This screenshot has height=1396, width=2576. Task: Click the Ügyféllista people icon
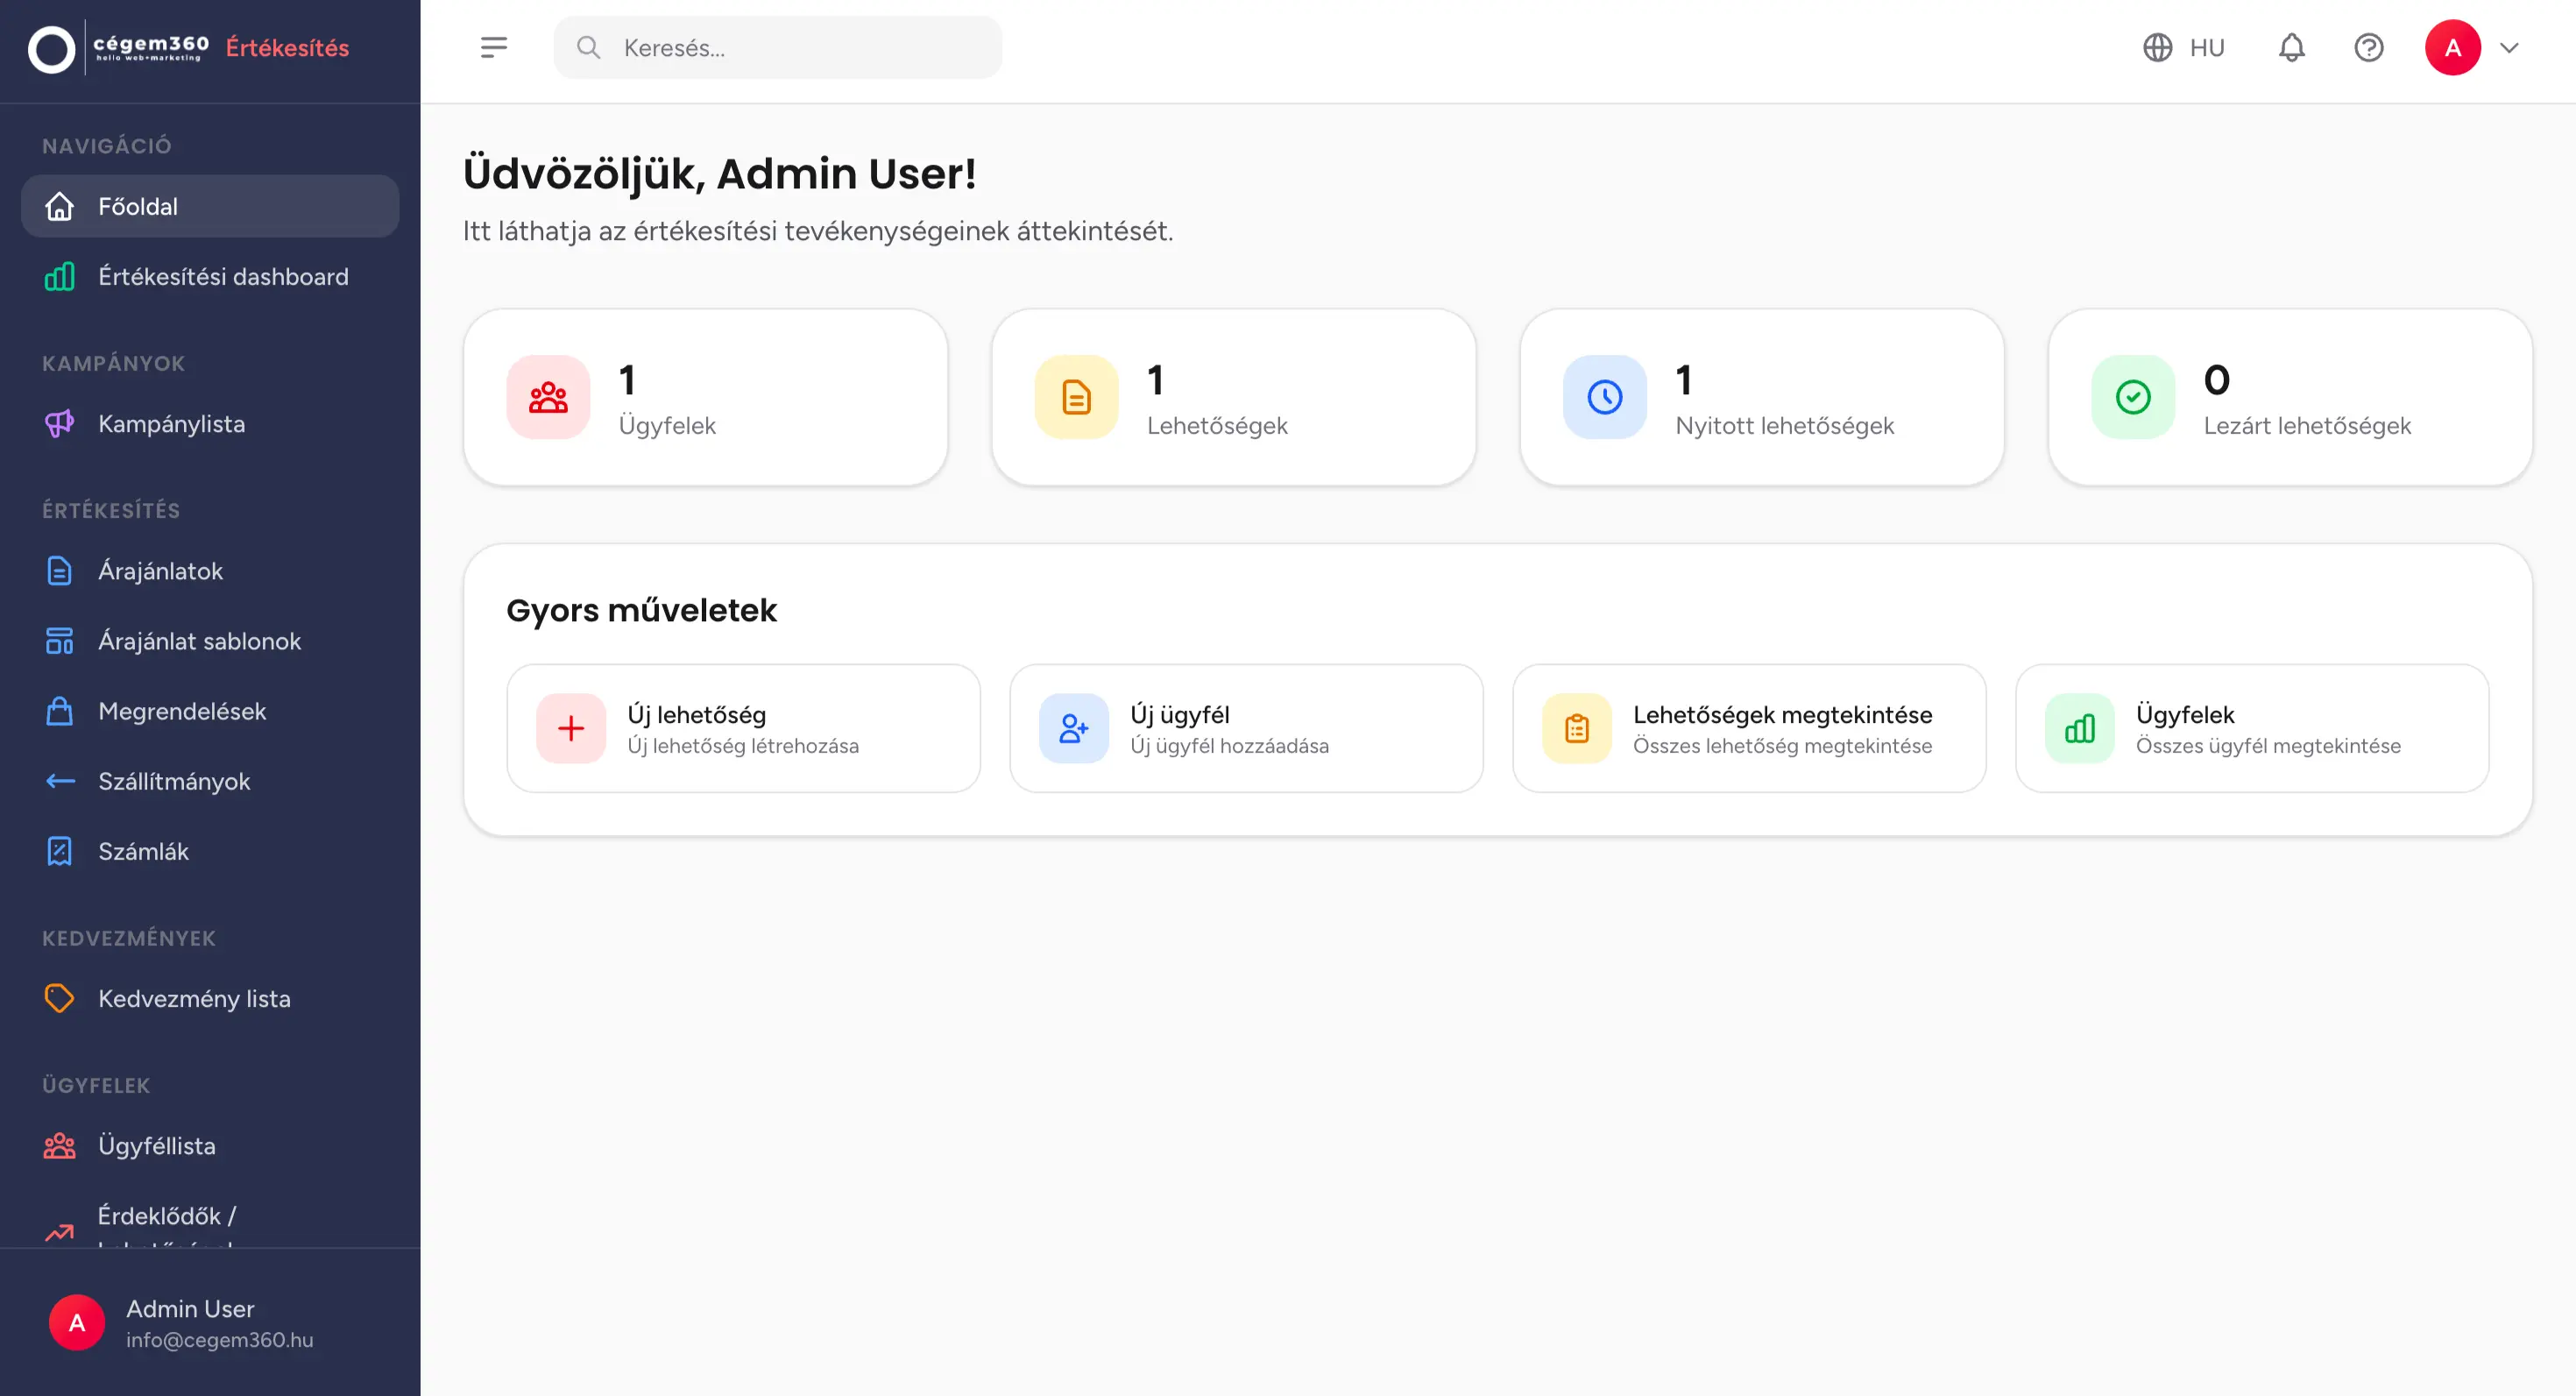[x=59, y=1145]
